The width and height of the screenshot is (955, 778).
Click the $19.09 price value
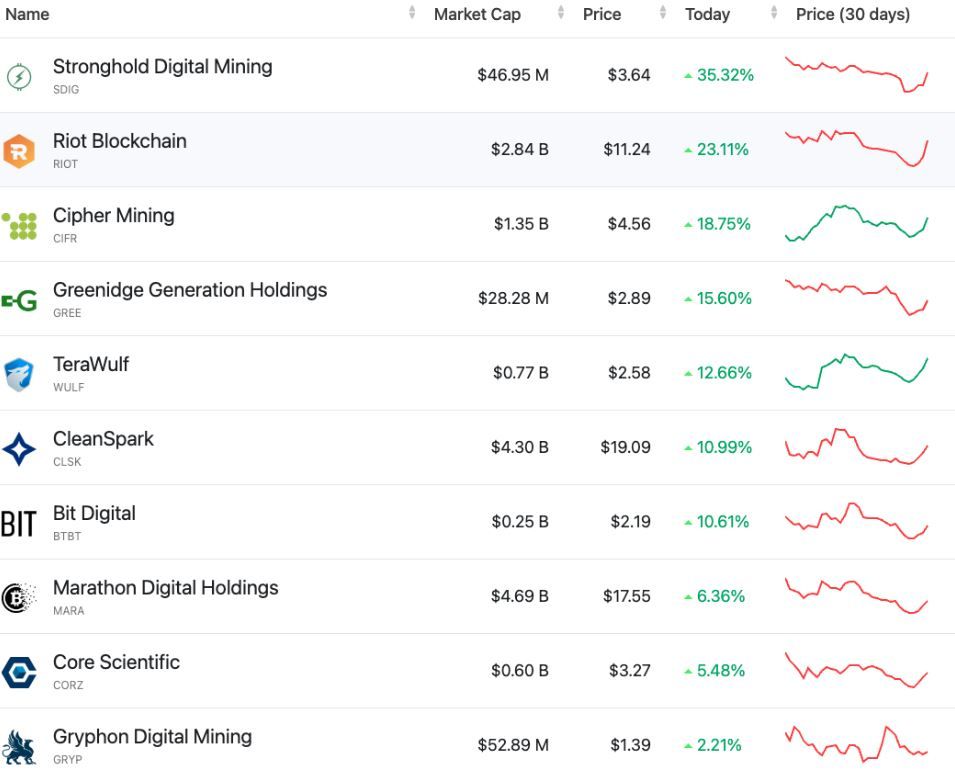[x=626, y=447]
